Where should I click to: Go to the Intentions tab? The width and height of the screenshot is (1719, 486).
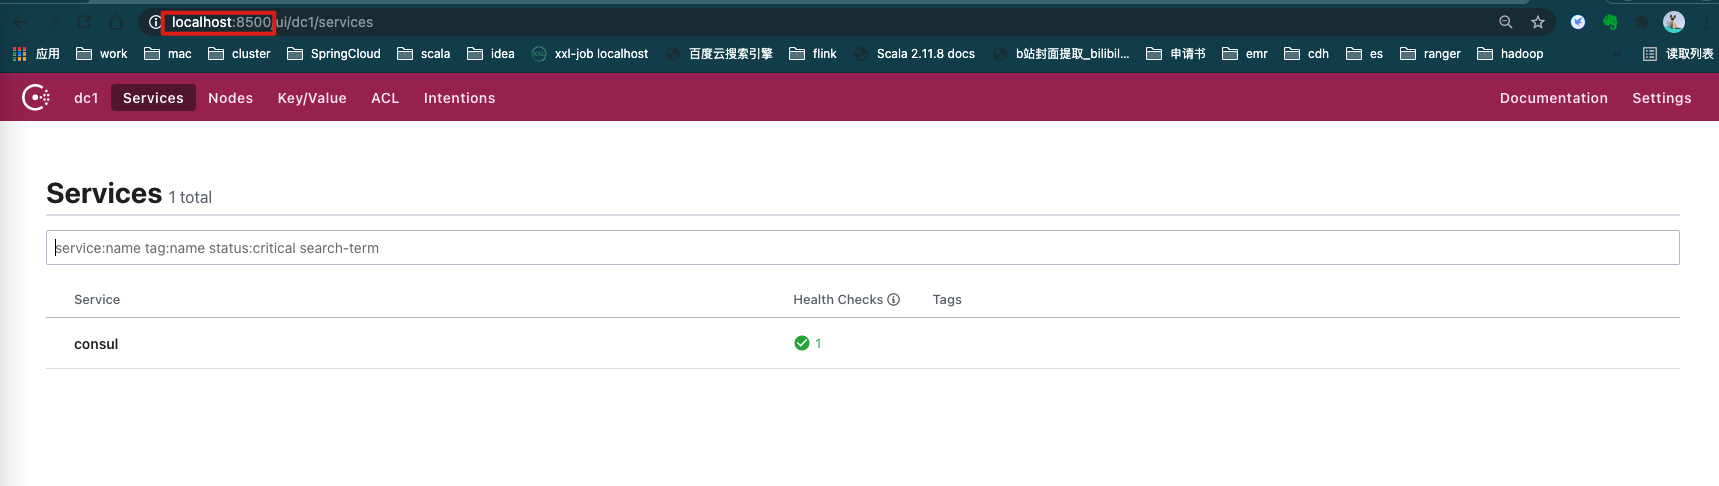click(x=459, y=98)
